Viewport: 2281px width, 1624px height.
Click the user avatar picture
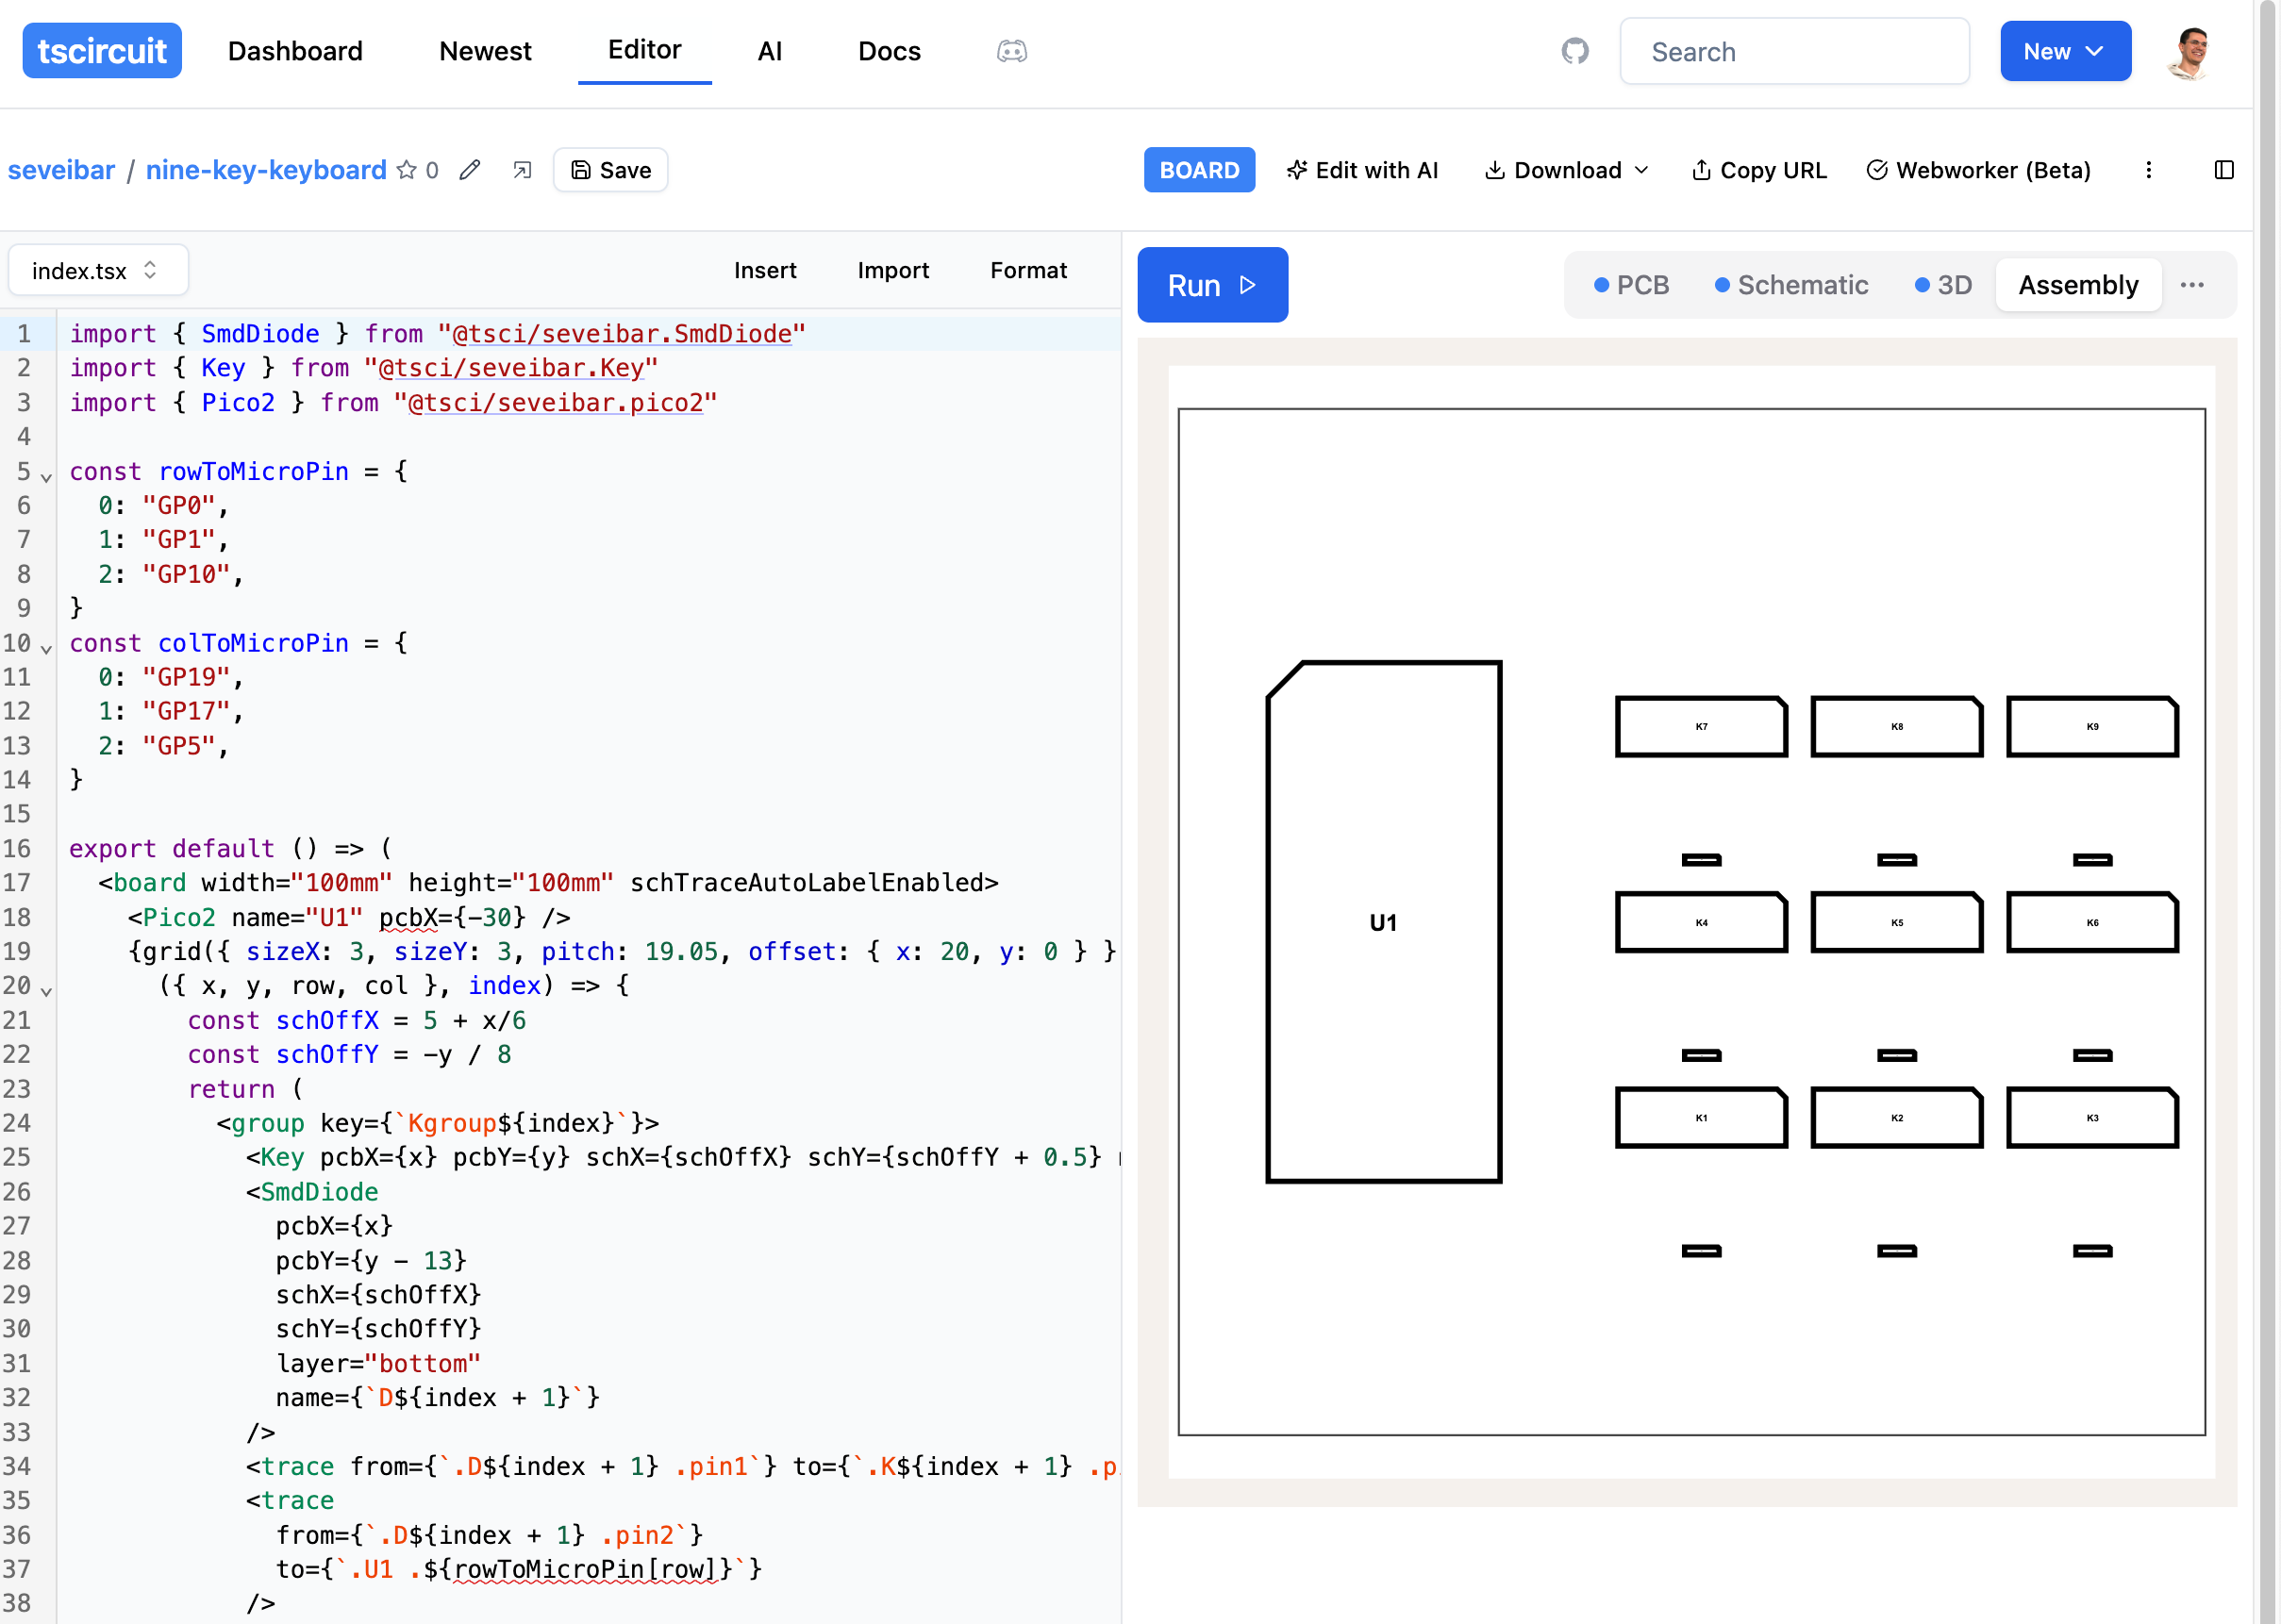tap(2189, 51)
